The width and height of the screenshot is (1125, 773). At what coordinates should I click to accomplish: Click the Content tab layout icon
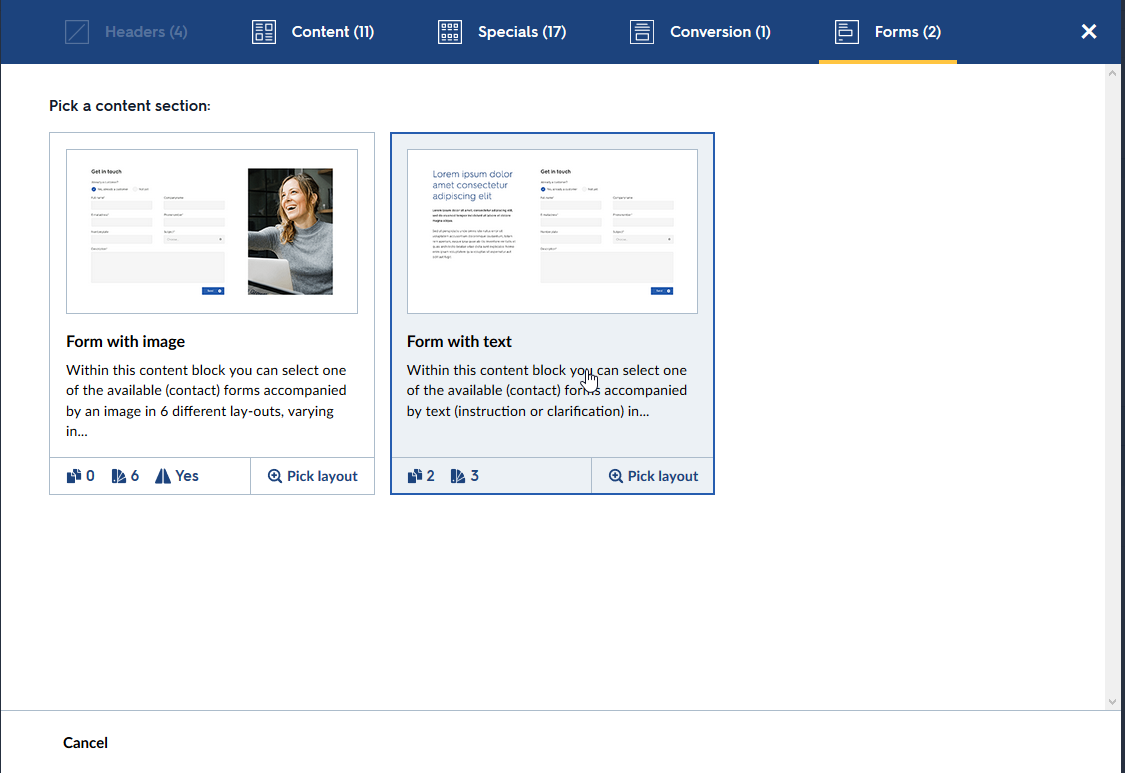point(264,32)
